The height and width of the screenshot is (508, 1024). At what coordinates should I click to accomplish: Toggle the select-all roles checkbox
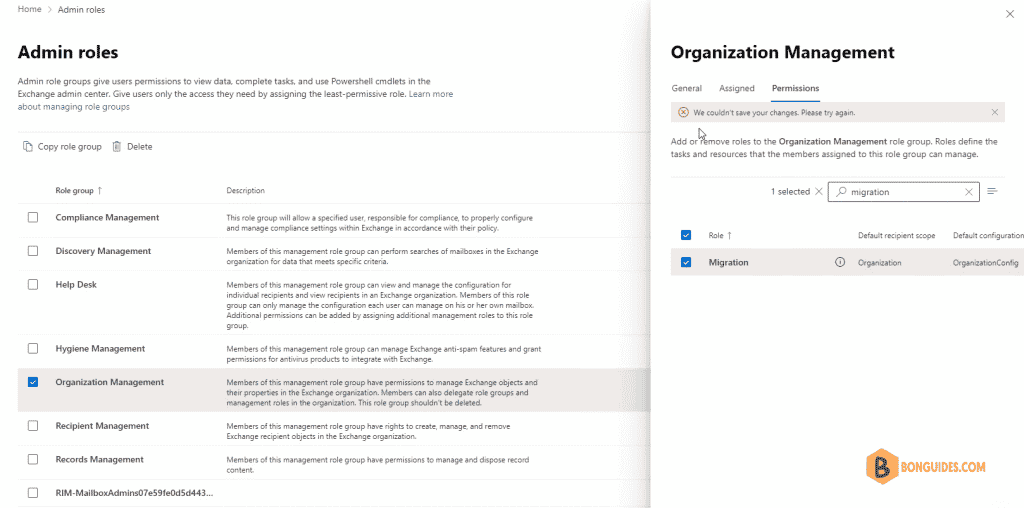[686, 235]
